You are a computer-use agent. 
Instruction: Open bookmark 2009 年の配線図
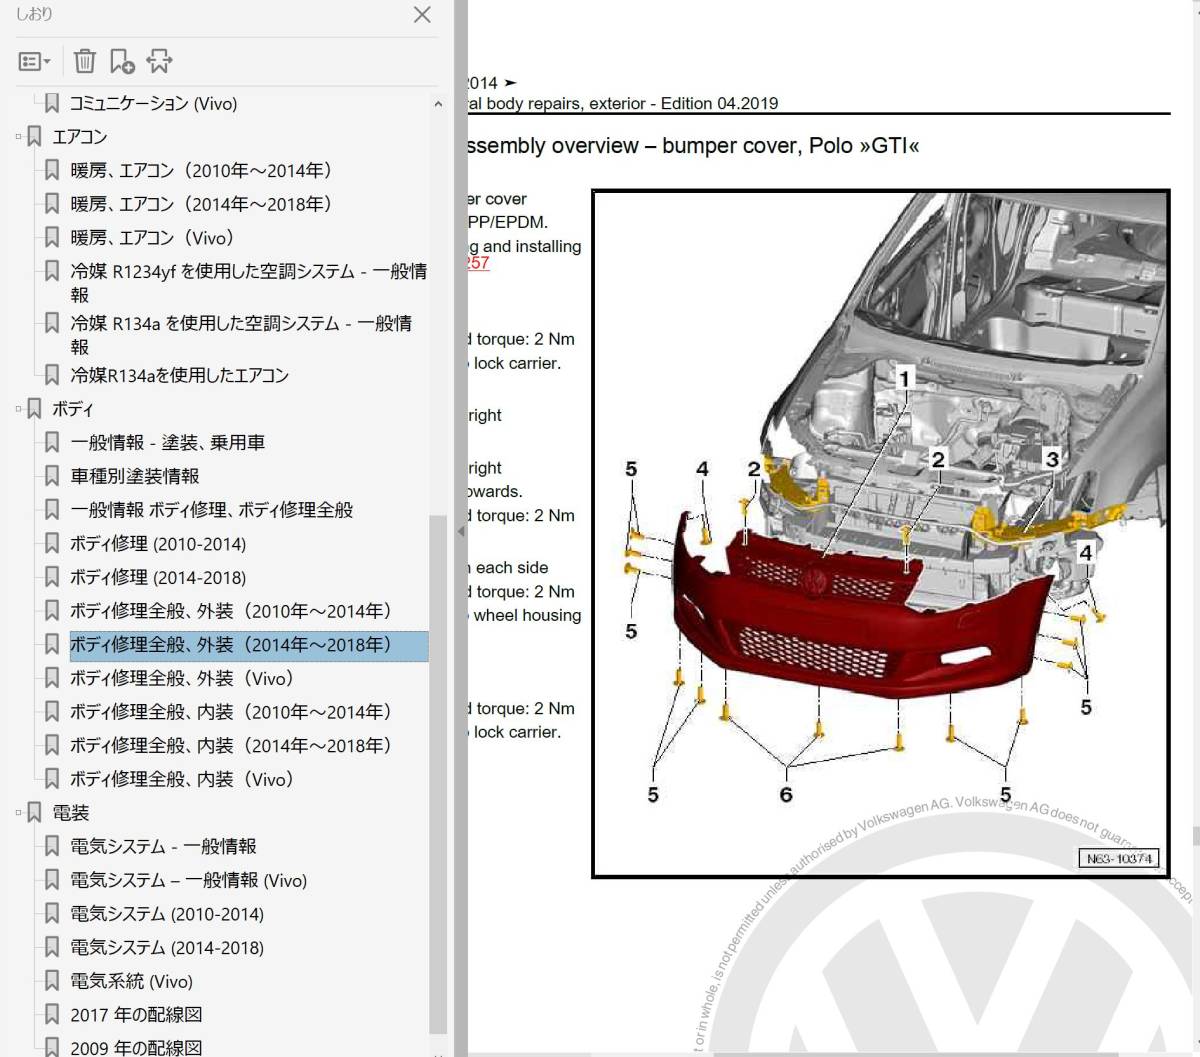pyautogui.click(x=136, y=1048)
